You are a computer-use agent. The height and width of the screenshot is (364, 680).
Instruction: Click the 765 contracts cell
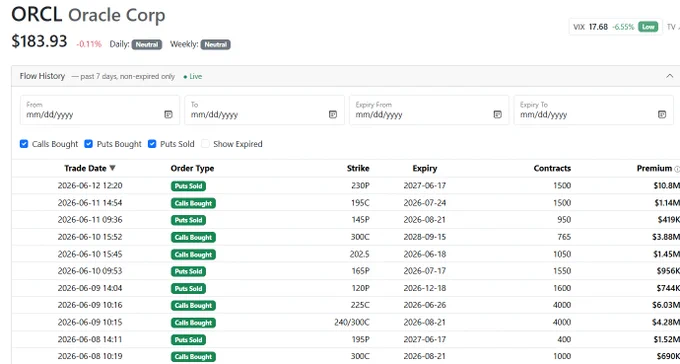pos(564,237)
